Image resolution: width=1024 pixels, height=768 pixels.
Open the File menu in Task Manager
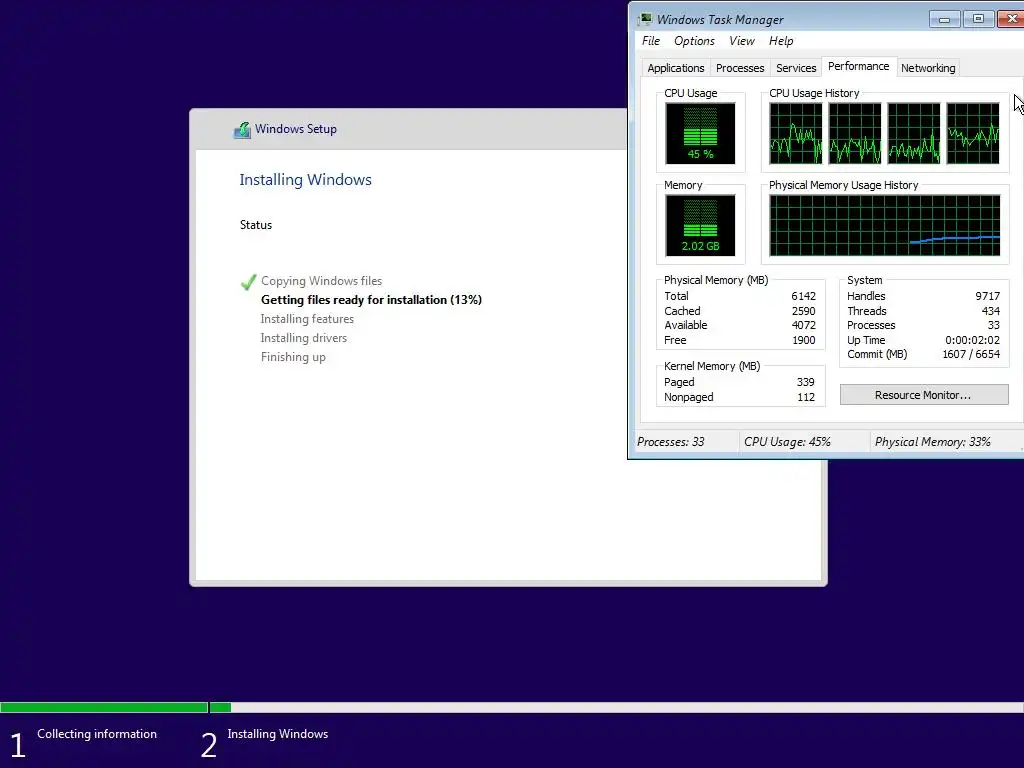(x=650, y=40)
